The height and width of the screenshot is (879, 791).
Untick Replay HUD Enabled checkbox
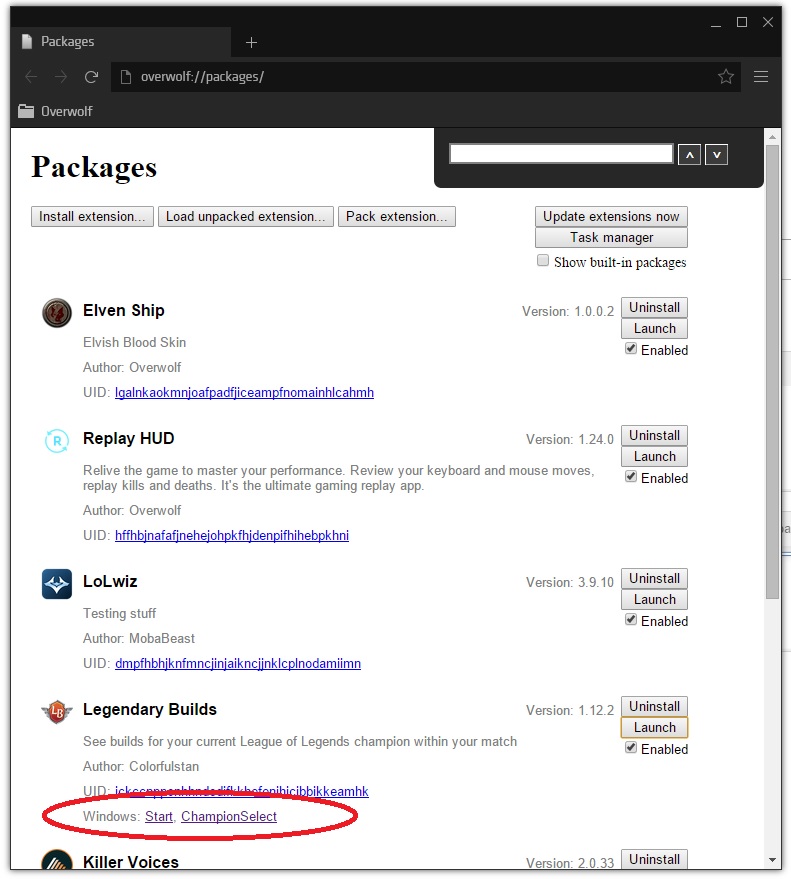pos(631,478)
